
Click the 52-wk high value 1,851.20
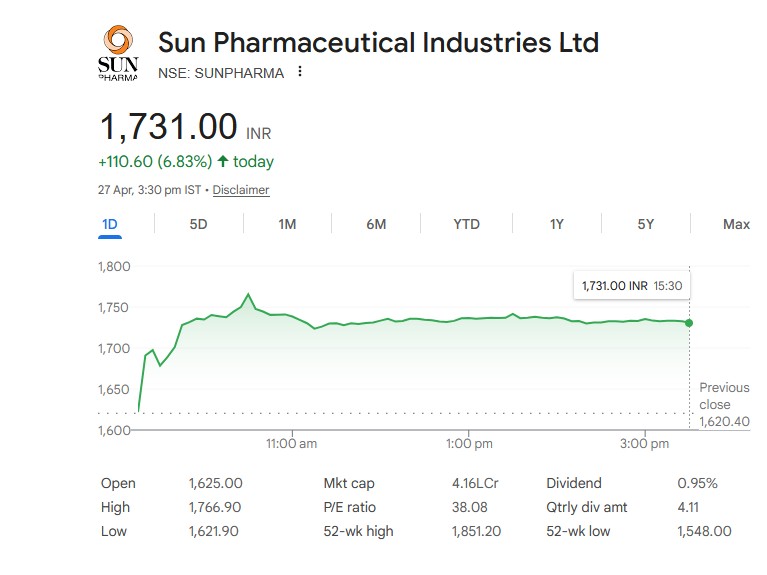(x=476, y=531)
